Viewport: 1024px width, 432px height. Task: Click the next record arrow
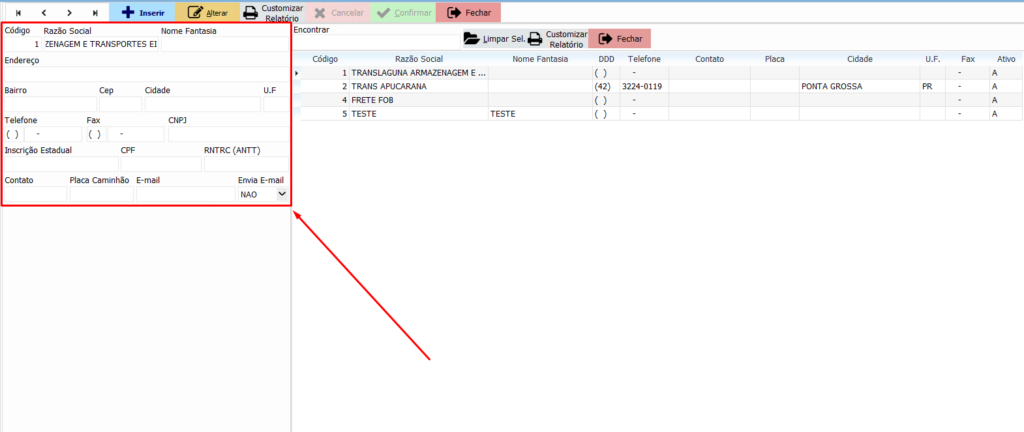69,13
